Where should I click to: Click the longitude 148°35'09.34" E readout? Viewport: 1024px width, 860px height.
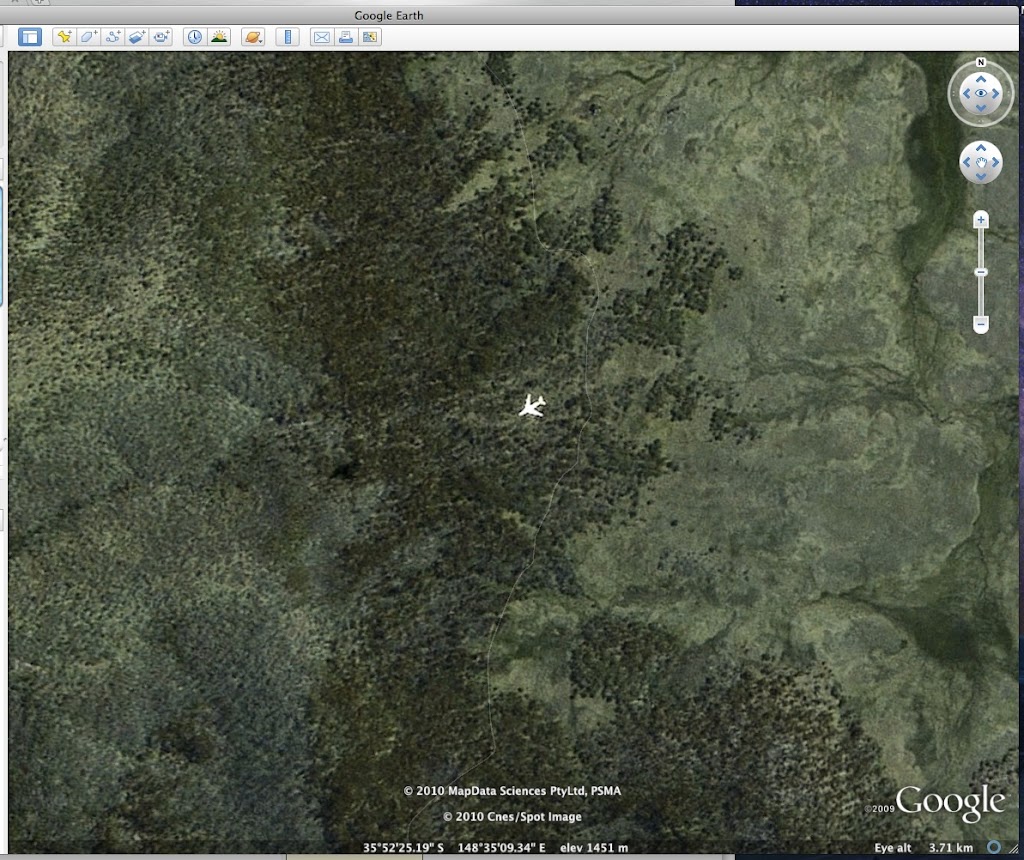click(x=501, y=848)
